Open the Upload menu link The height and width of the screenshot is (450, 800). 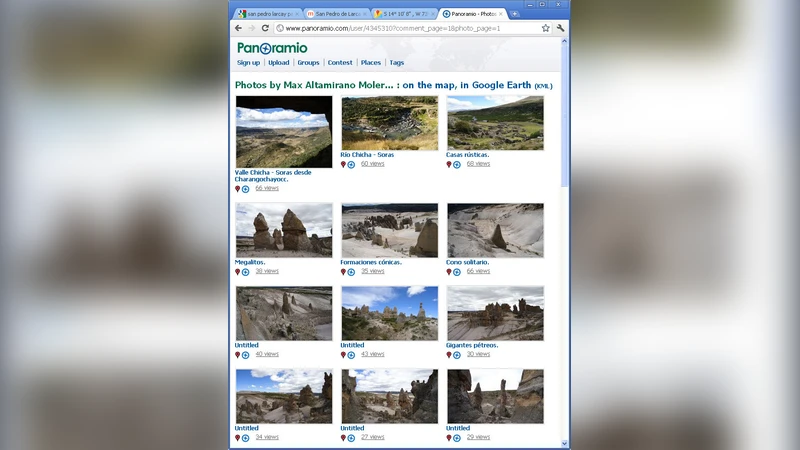(278, 63)
